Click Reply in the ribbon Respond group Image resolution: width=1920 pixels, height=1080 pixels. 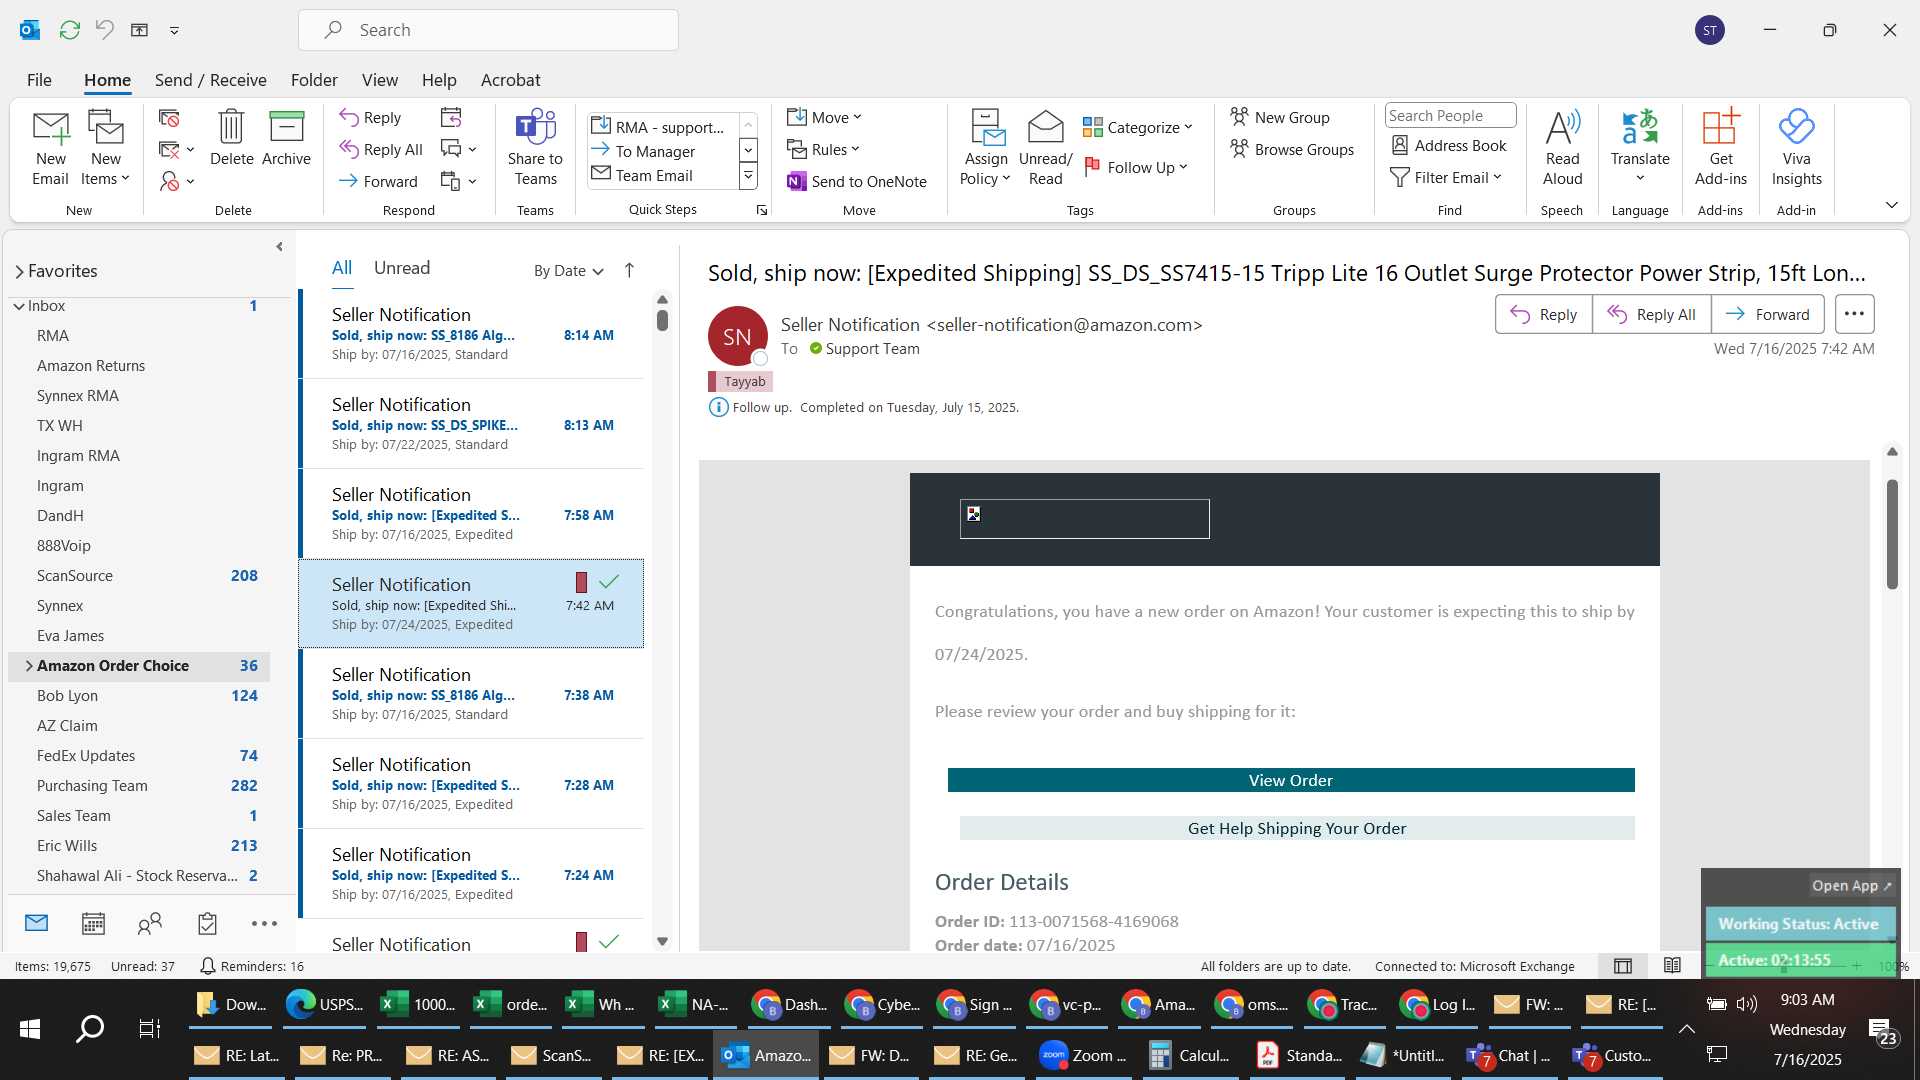370,117
